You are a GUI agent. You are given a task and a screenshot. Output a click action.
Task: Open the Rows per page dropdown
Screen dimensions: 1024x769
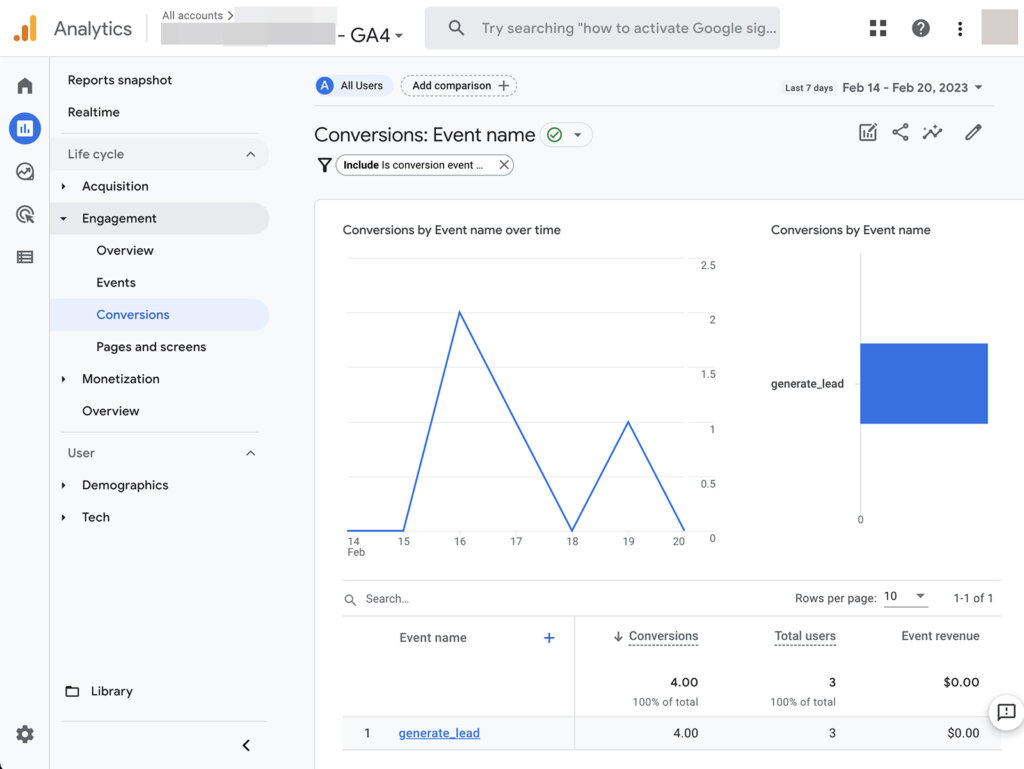(x=906, y=596)
